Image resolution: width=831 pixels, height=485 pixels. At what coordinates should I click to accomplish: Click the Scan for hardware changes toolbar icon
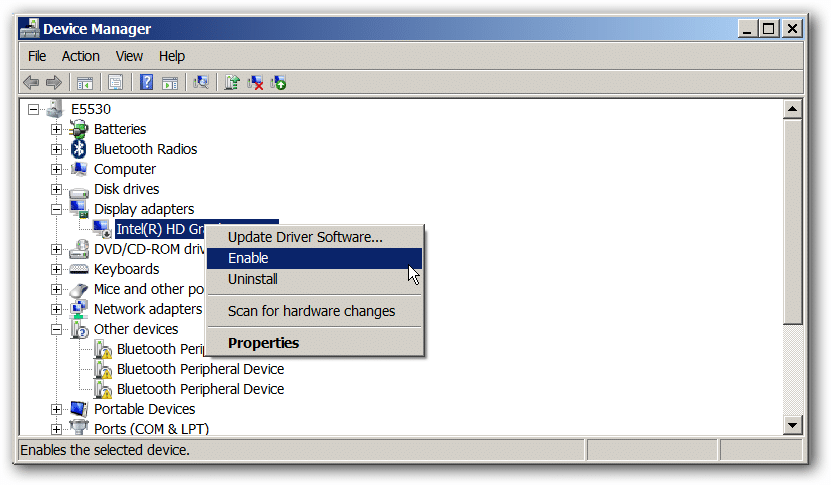point(201,82)
